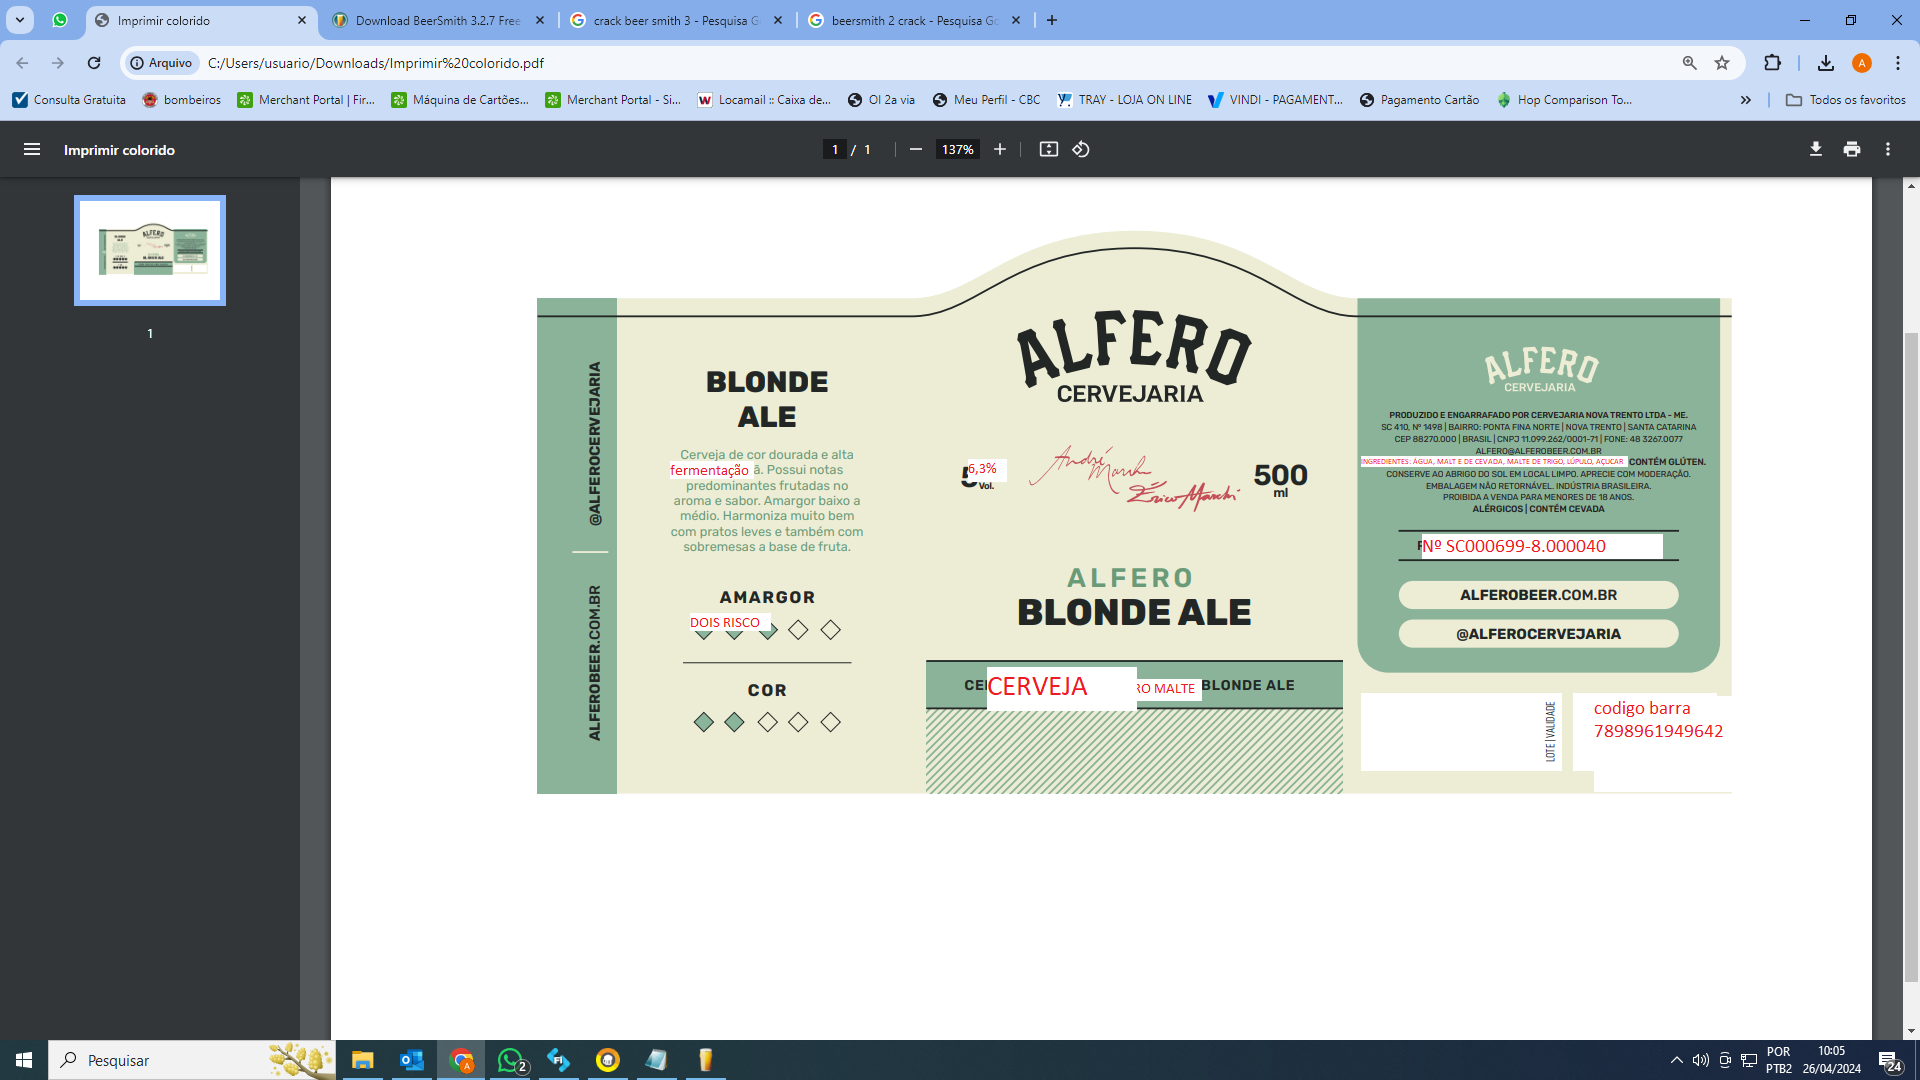The width and height of the screenshot is (1920, 1080).
Task: Click the zoom percentage field
Action: 957,149
